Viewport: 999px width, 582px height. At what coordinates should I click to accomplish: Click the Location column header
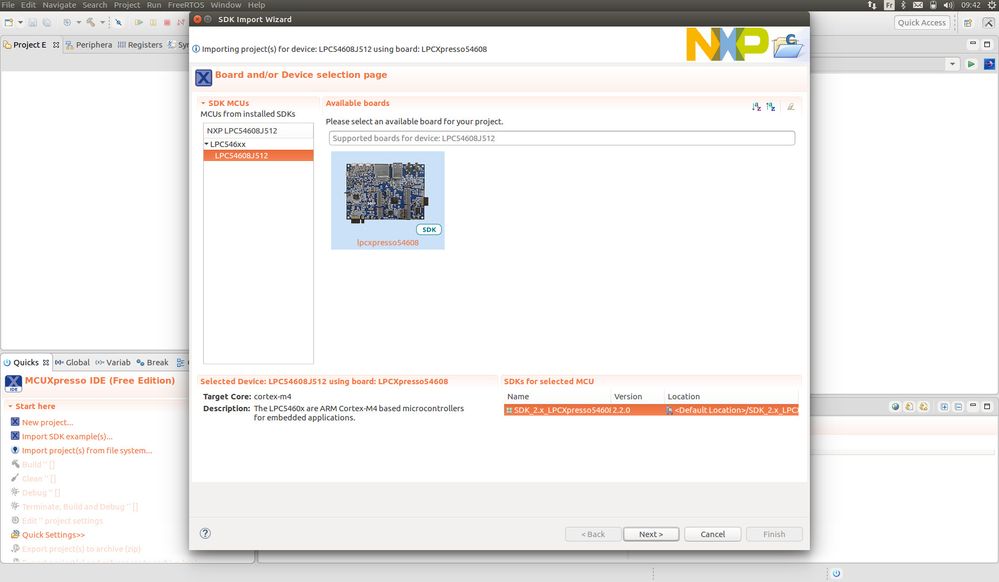point(684,396)
